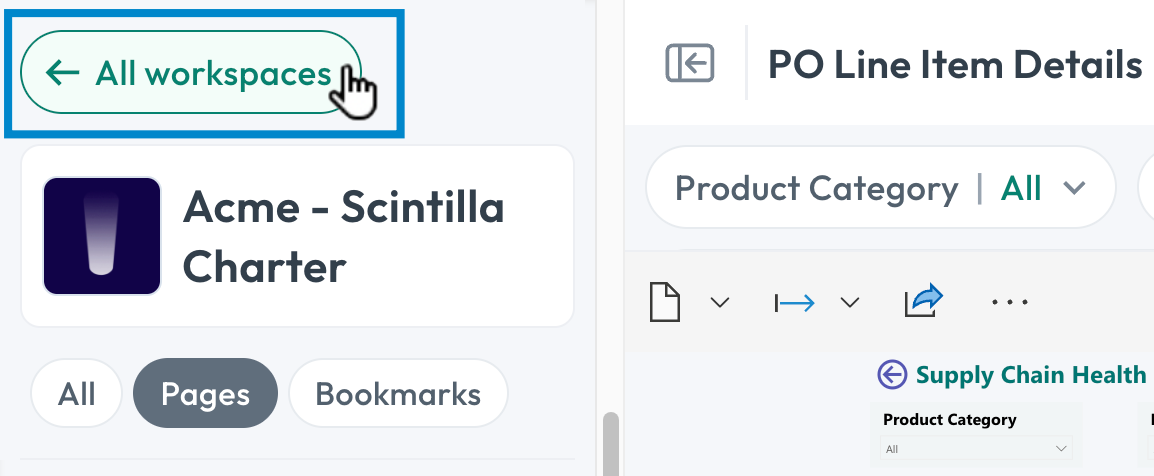Screen dimensions: 1154x476
Task: Click the circled back arrow beside Supply Chain Health
Action: pyautogui.click(x=892, y=374)
